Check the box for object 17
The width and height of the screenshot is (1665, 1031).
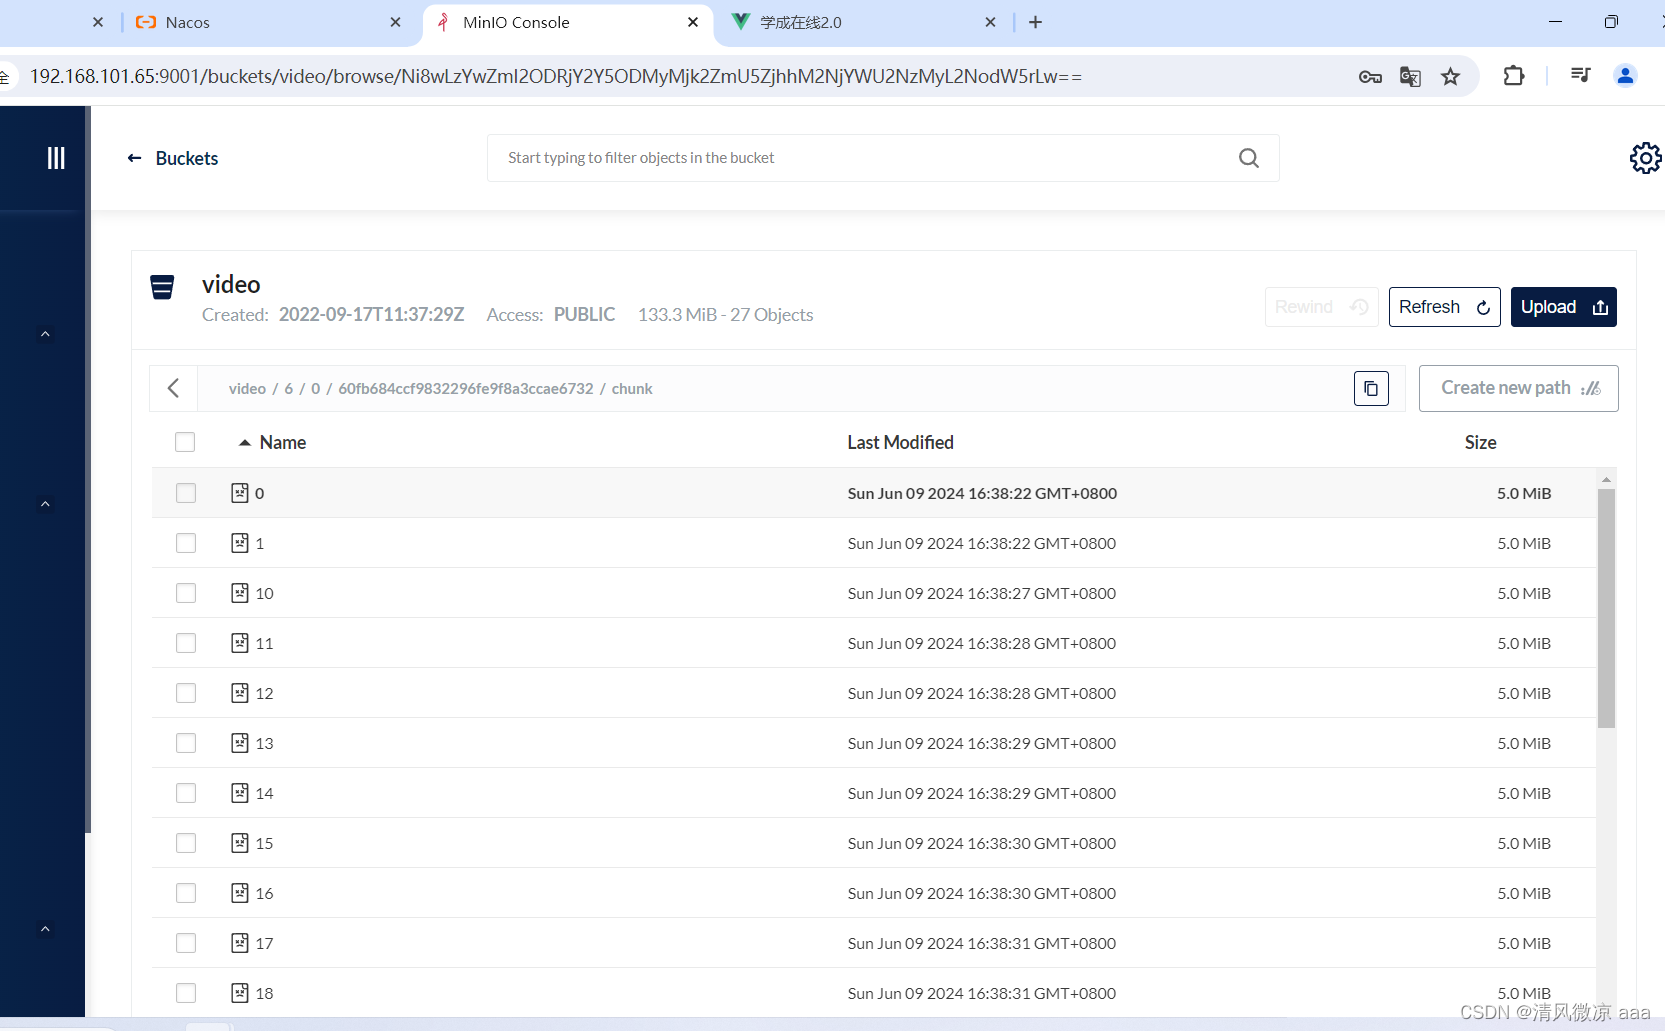tap(186, 943)
